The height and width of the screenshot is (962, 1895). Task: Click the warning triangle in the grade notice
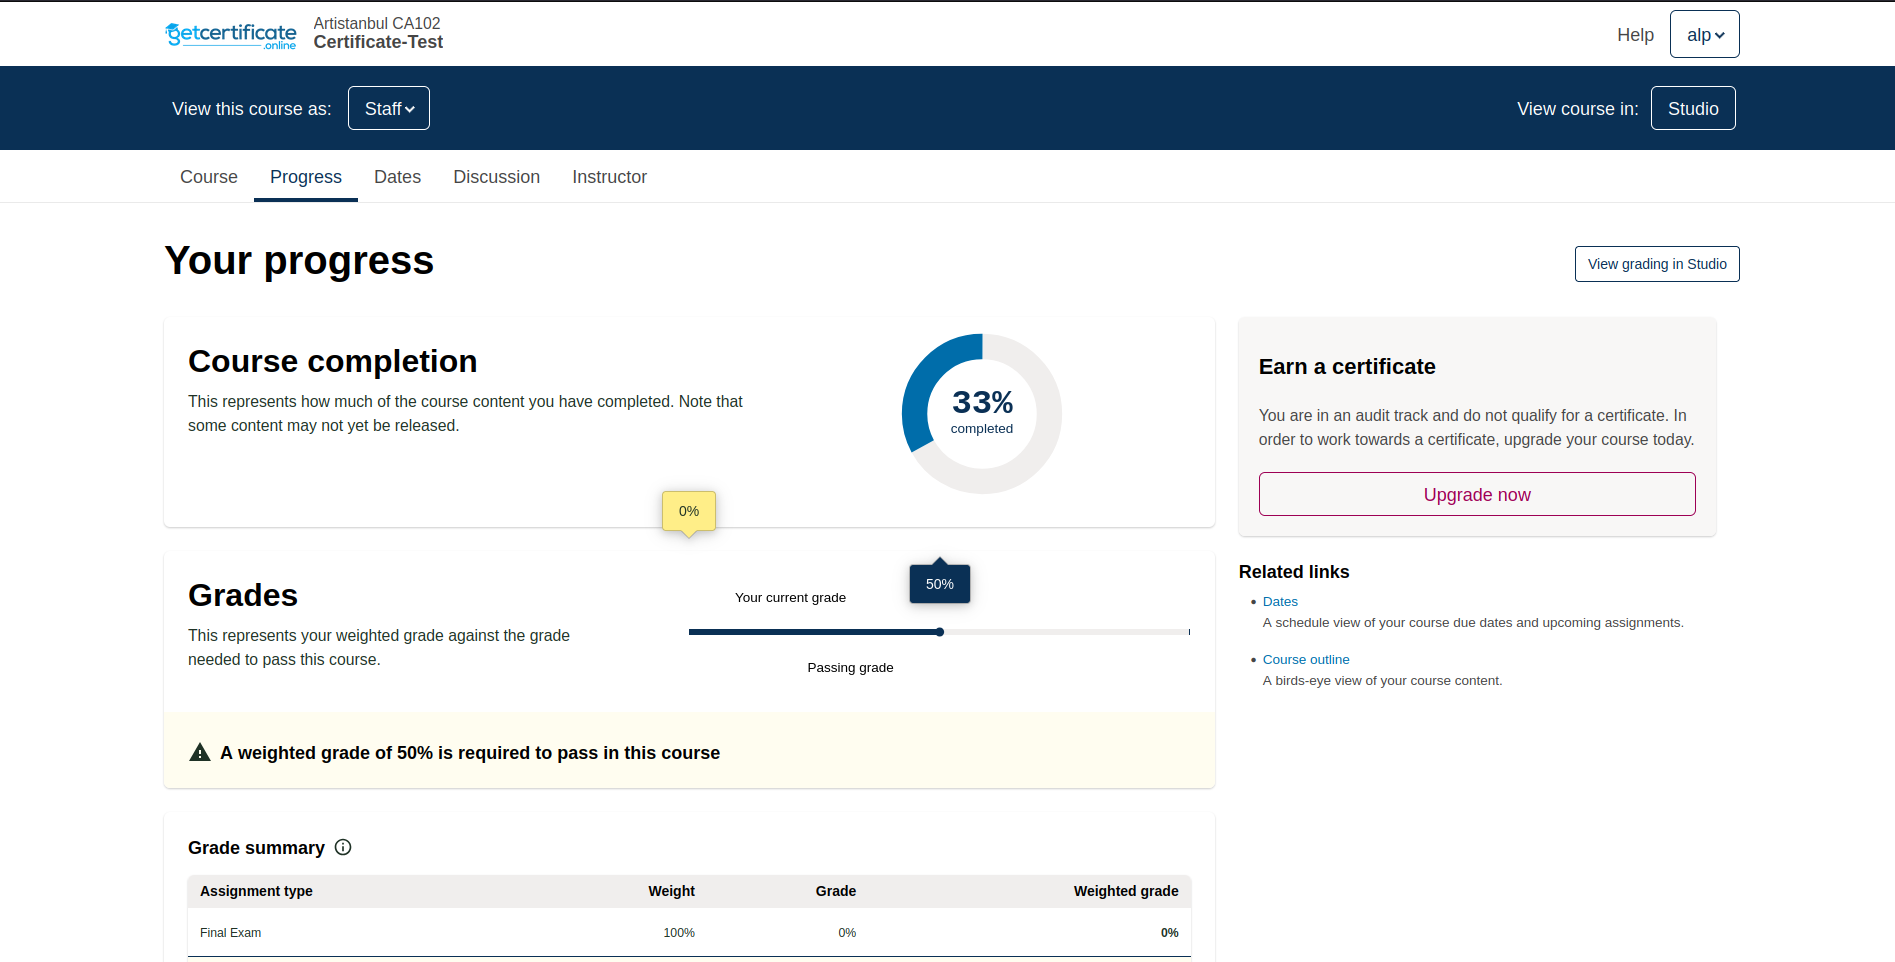tap(199, 752)
